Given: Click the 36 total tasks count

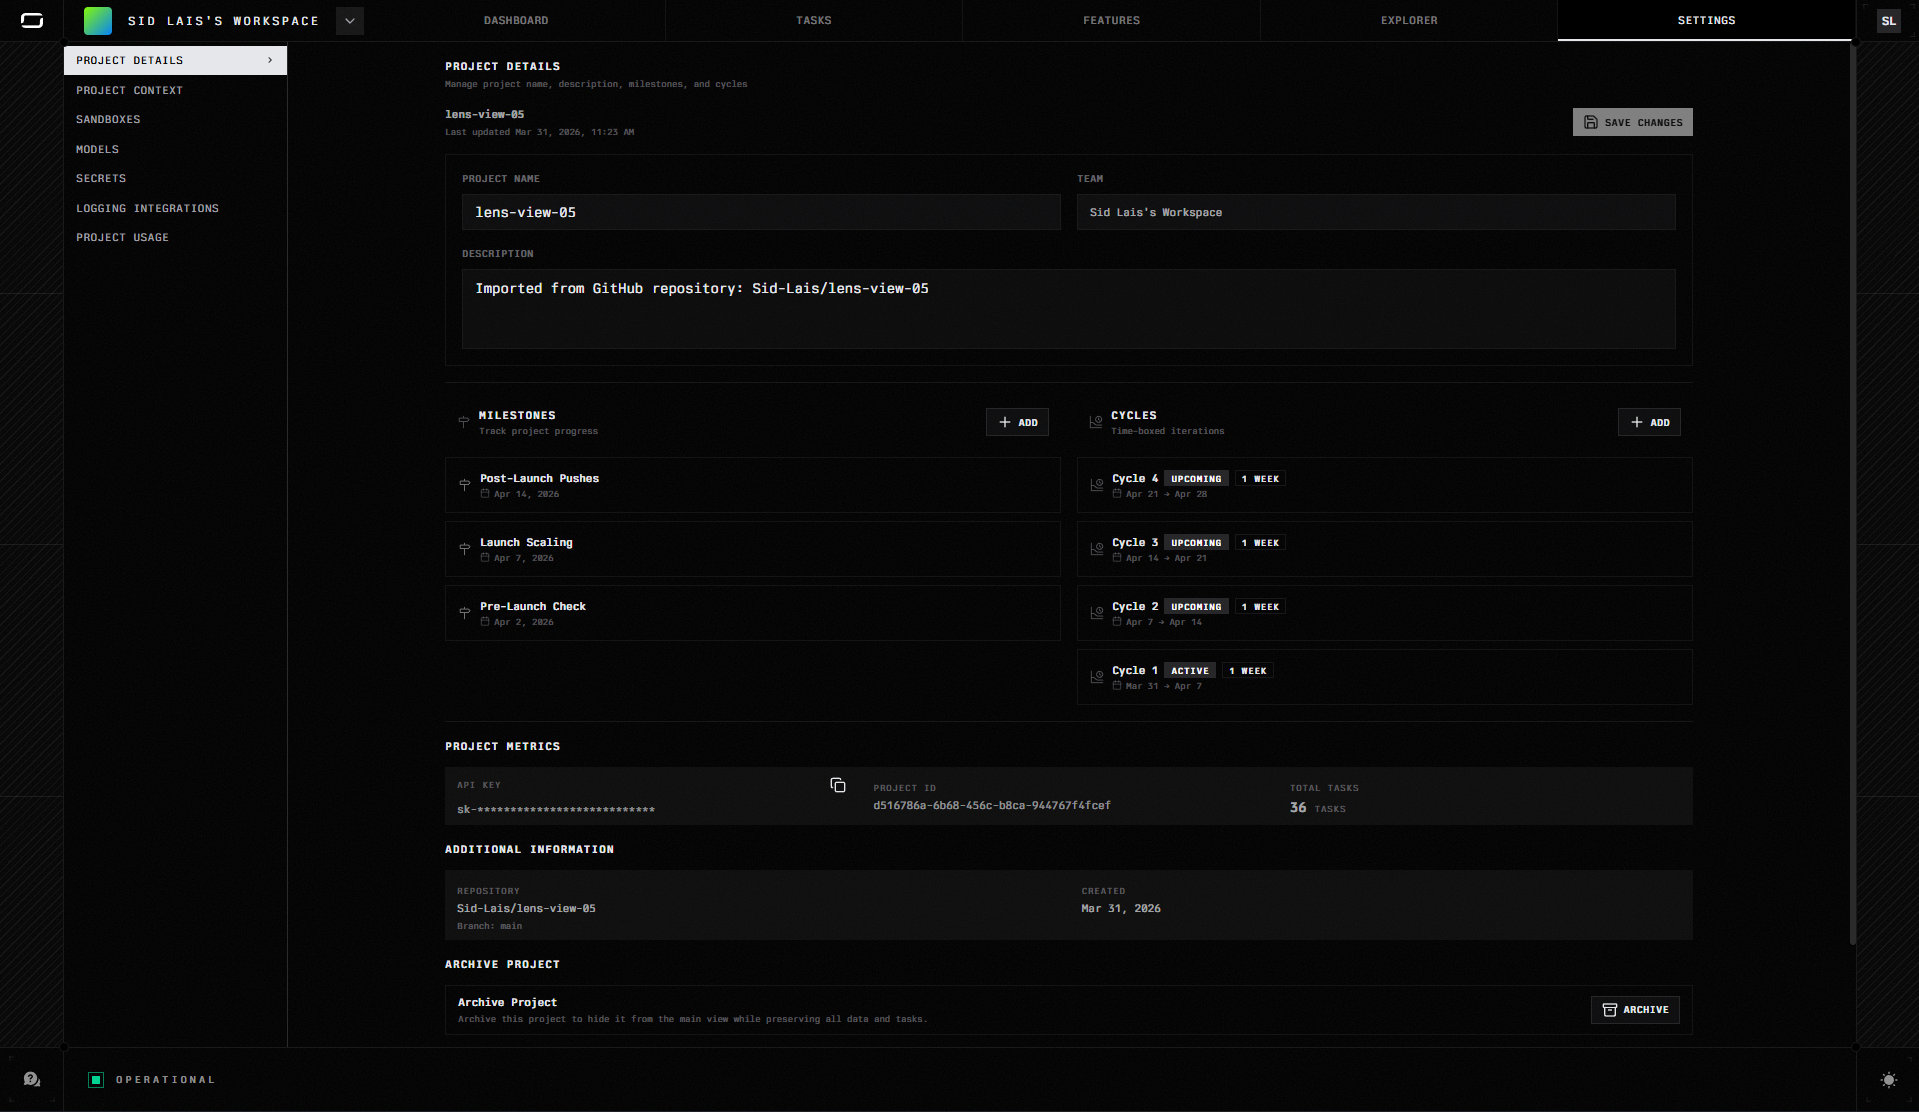Looking at the screenshot, I should tap(1298, 807).
